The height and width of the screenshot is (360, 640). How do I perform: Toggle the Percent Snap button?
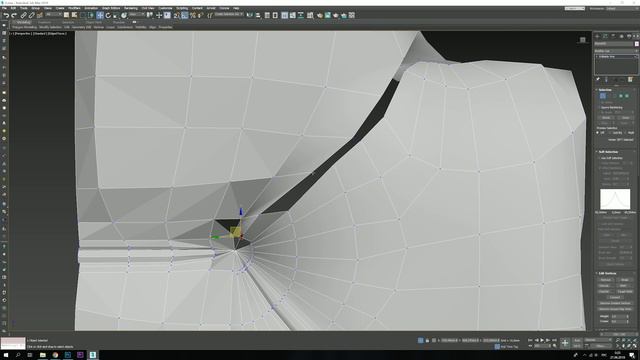point(193,15)
